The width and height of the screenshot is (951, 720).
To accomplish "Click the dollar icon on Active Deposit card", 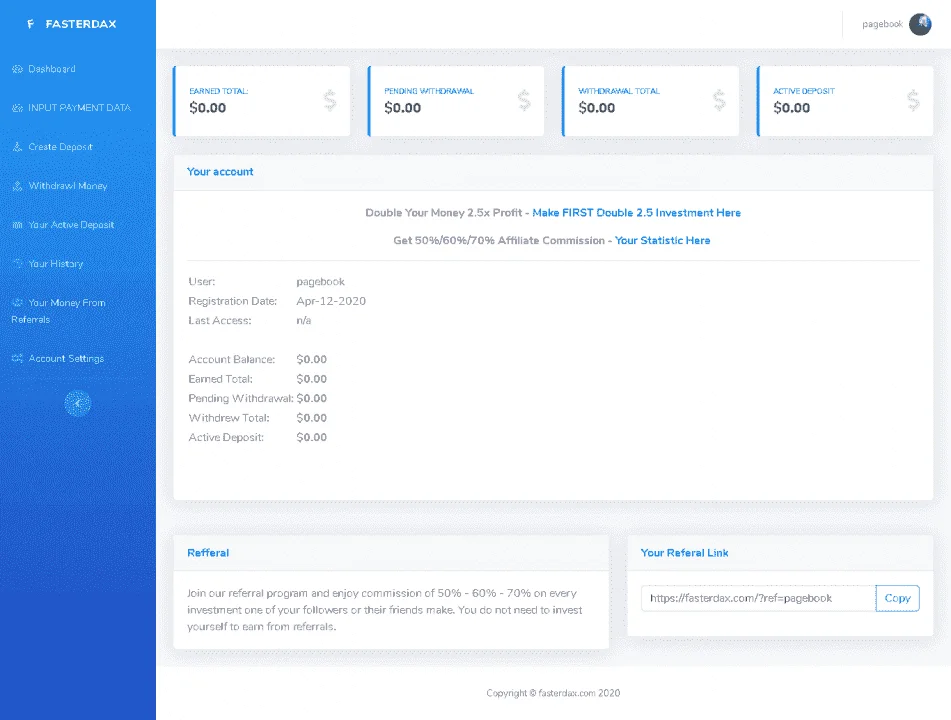I will pos(913,100).
